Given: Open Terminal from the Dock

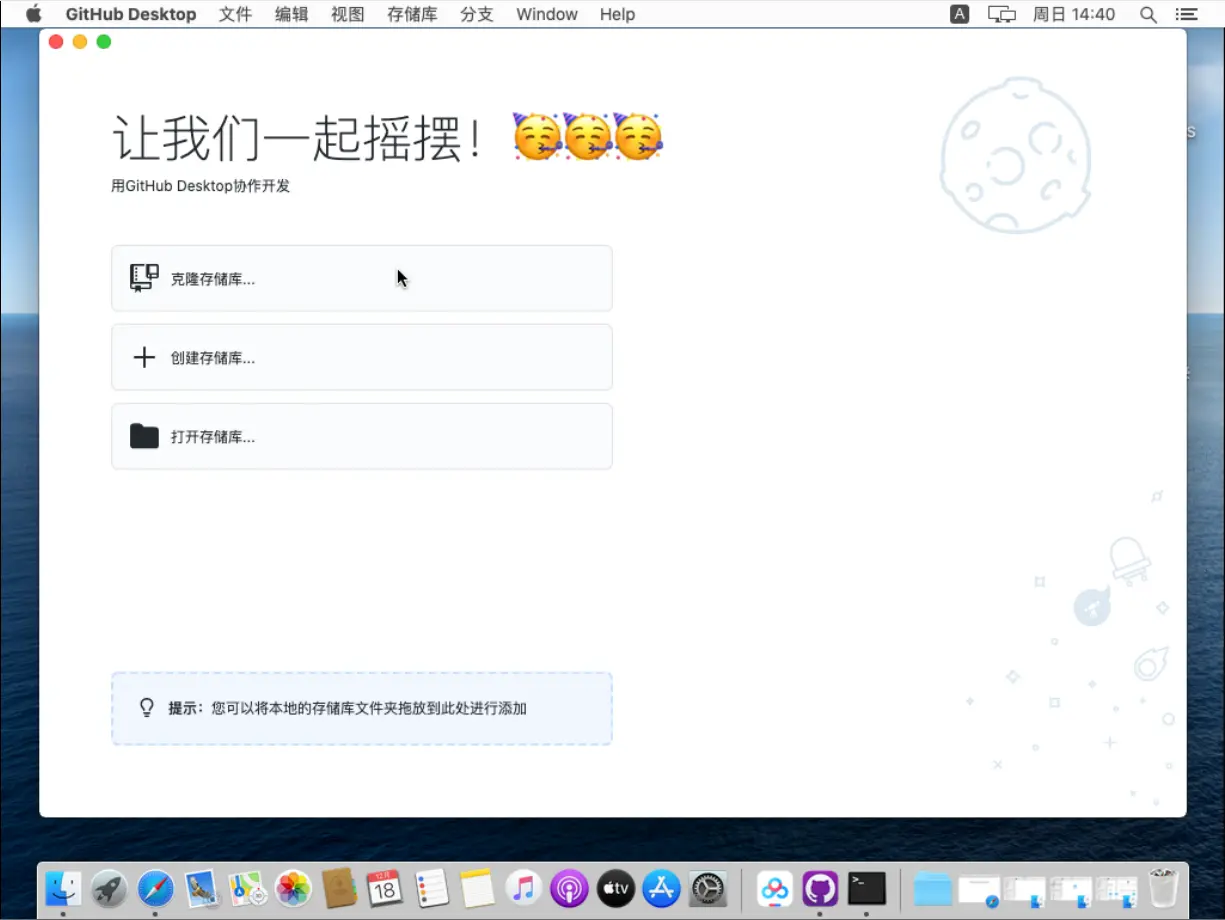Looking at the screenshot, I should [867, 887].
